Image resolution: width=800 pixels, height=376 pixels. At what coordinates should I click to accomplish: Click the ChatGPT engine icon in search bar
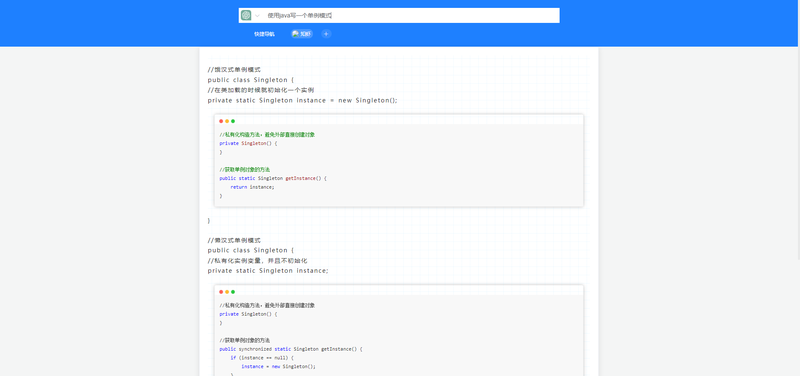[246, 15]
